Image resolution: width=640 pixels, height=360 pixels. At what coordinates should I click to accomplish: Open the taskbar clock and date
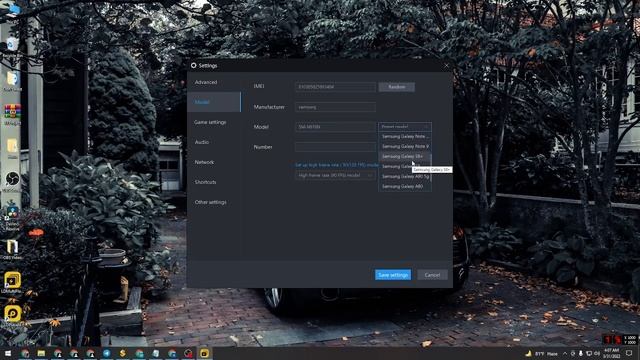click(612, 353)
